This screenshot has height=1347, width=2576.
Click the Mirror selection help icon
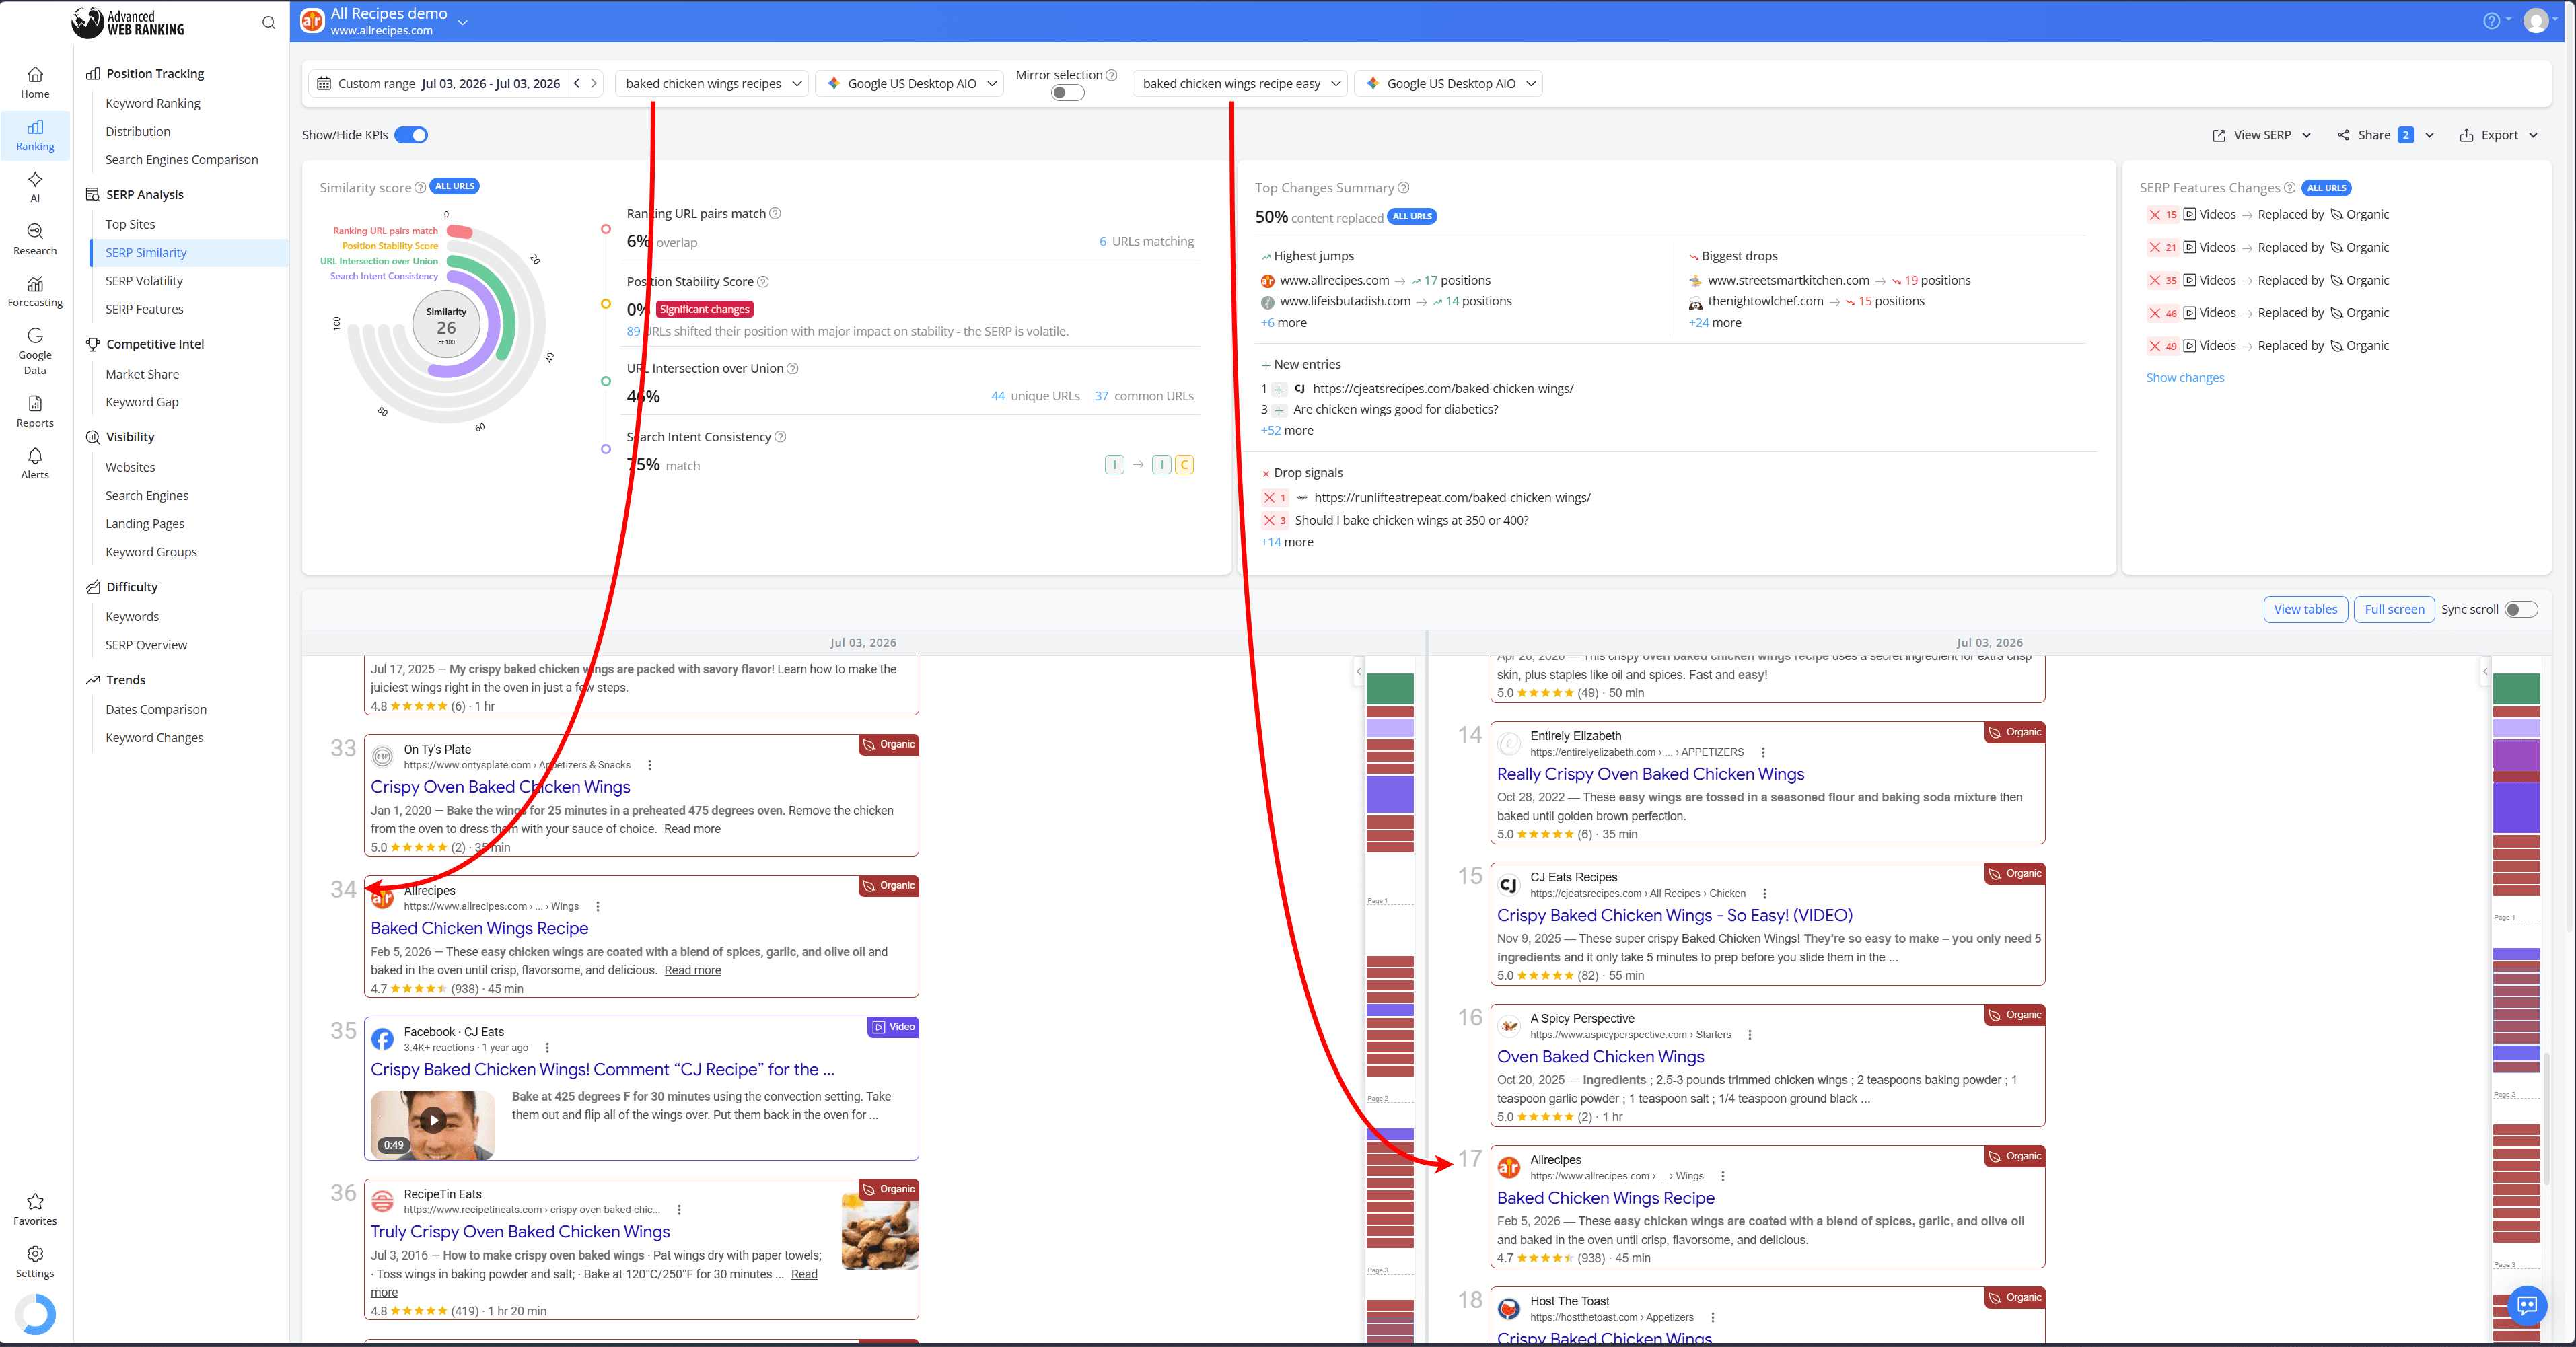1111,75
